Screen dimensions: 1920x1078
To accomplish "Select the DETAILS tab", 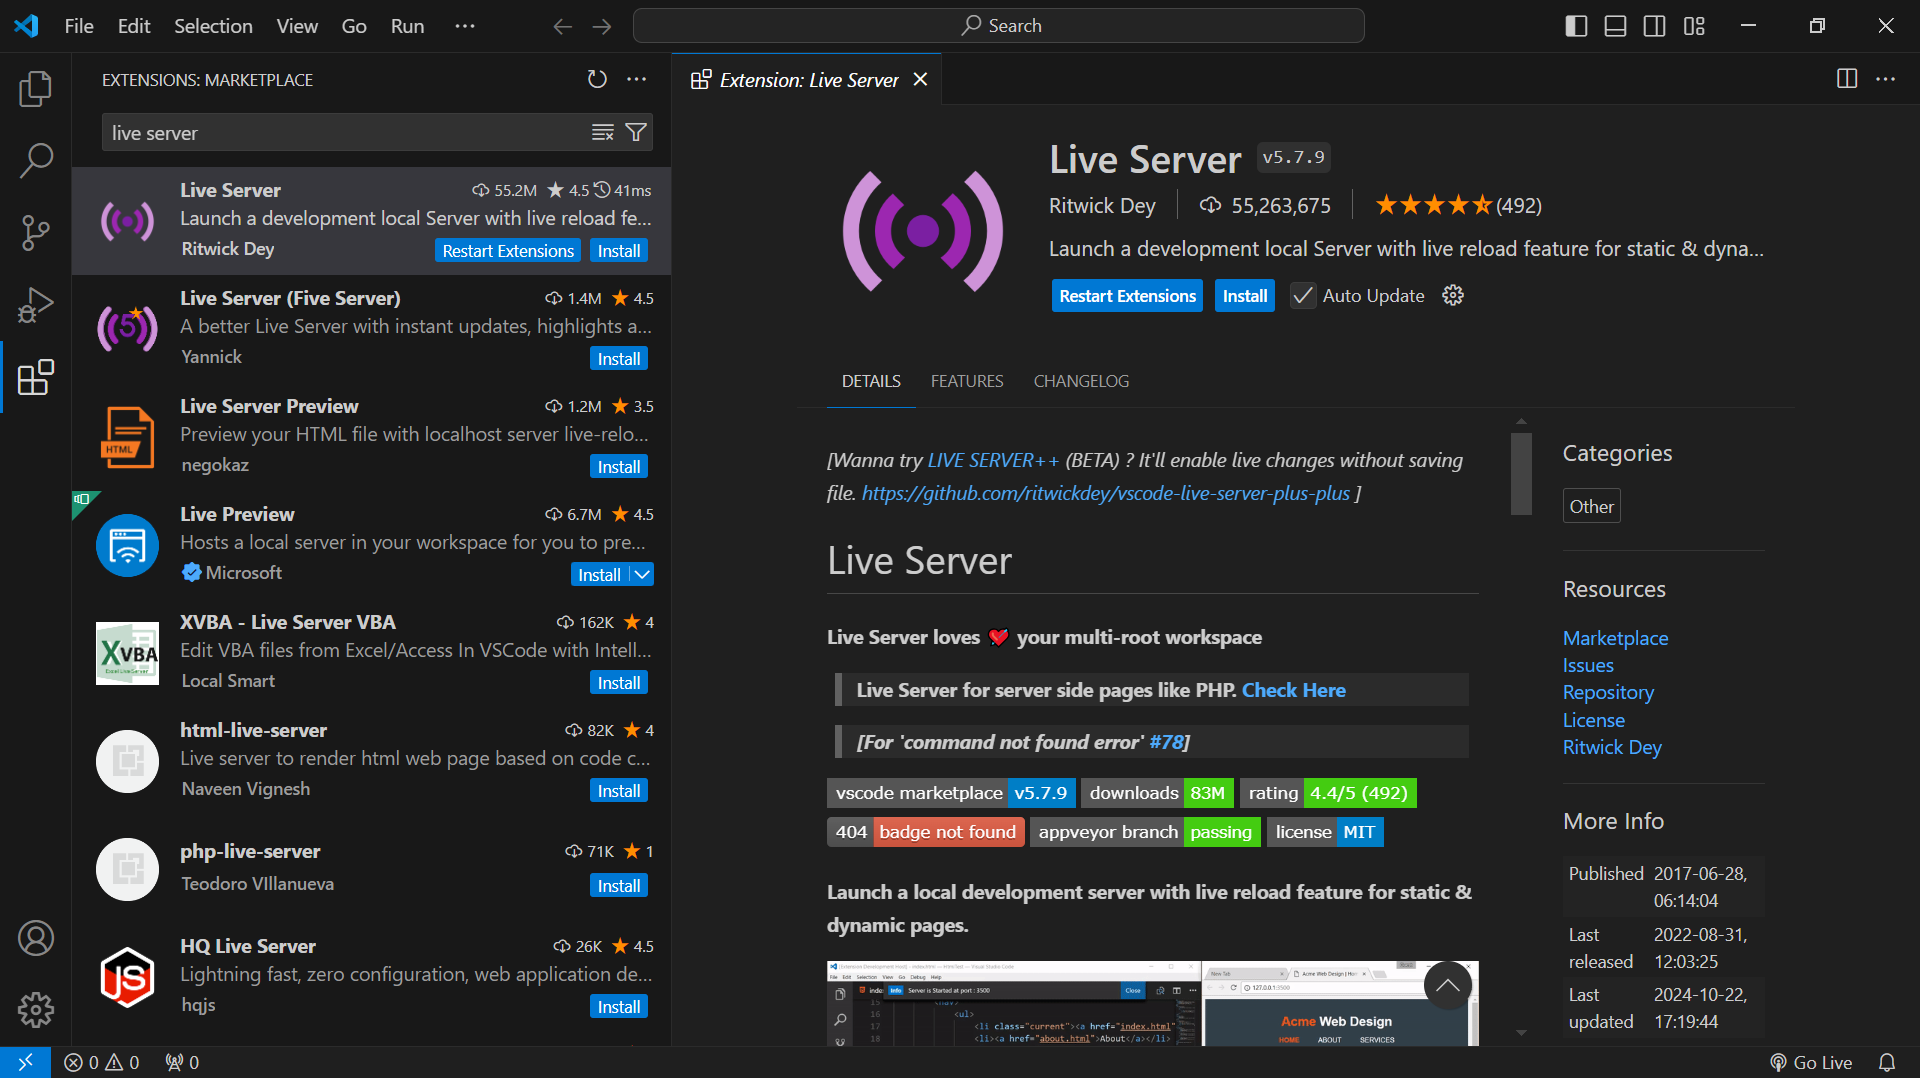I will coord(871,381).
